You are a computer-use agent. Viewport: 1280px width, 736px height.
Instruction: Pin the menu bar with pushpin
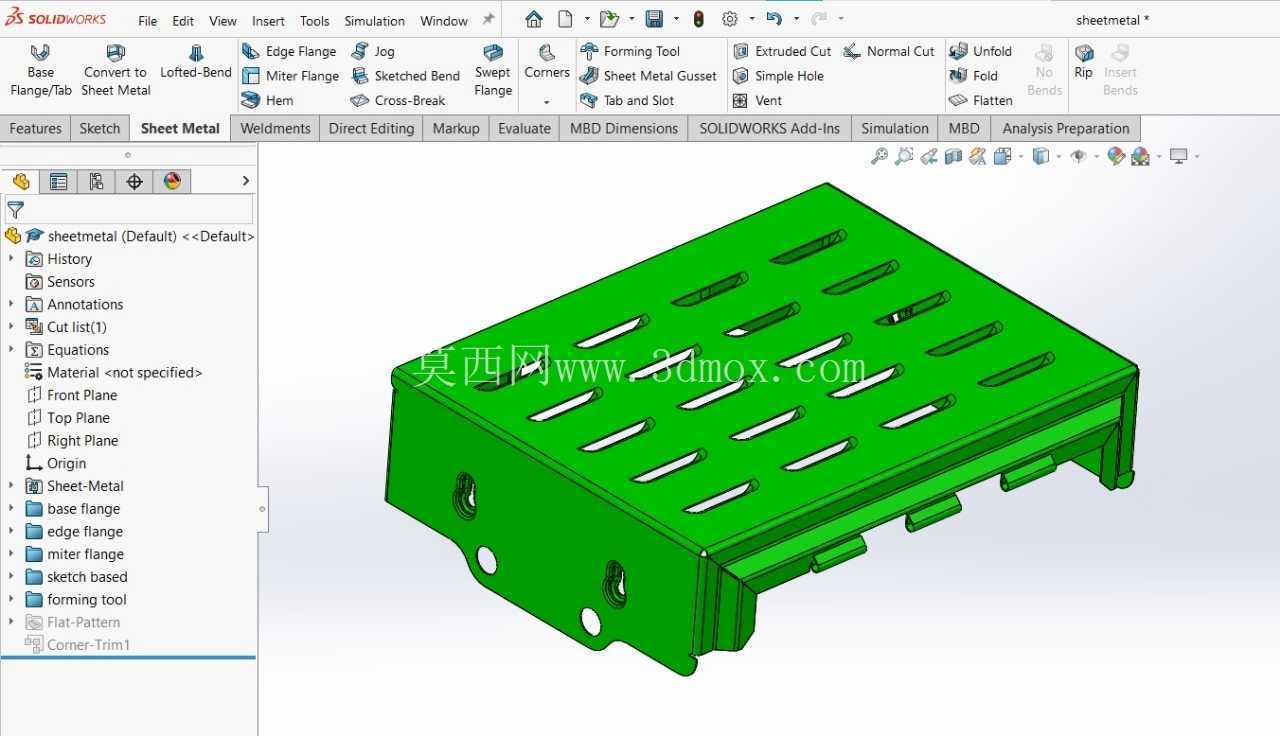[x=488, y=19]
